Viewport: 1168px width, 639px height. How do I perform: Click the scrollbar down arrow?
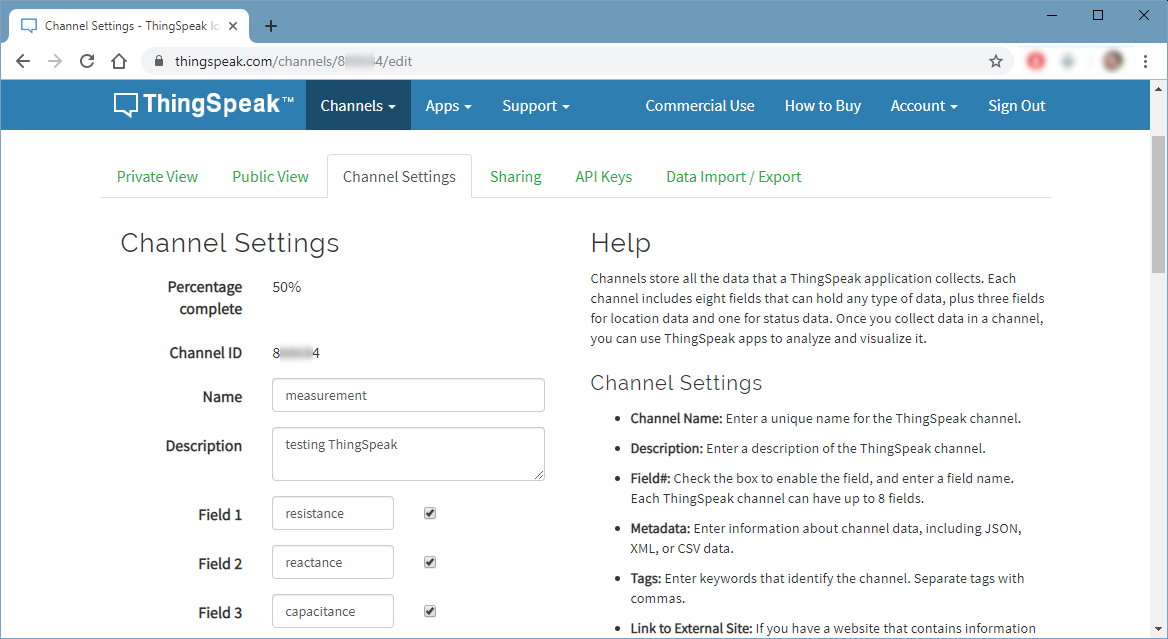pos(1158,629)
